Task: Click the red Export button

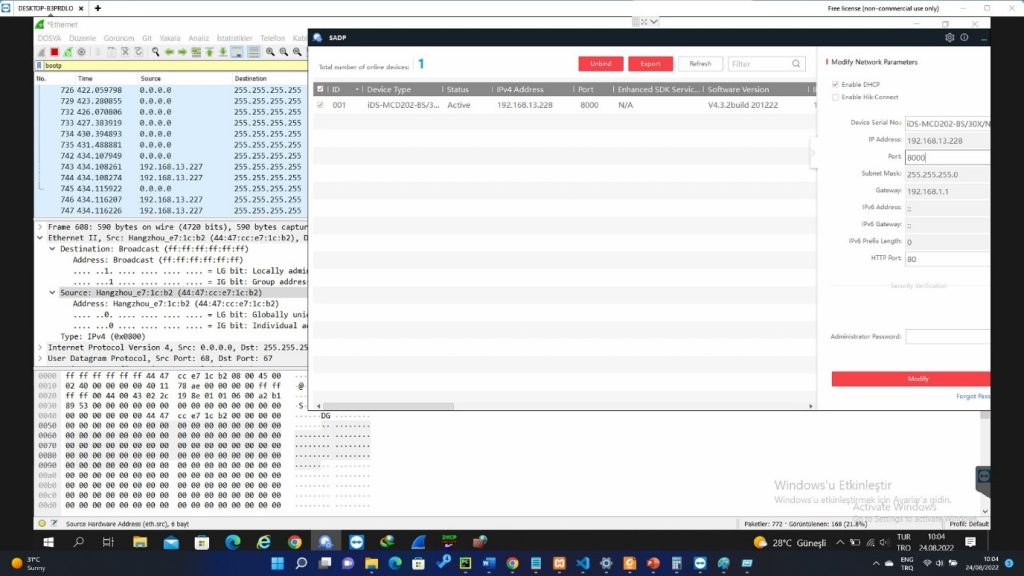Action: point(650,64)
